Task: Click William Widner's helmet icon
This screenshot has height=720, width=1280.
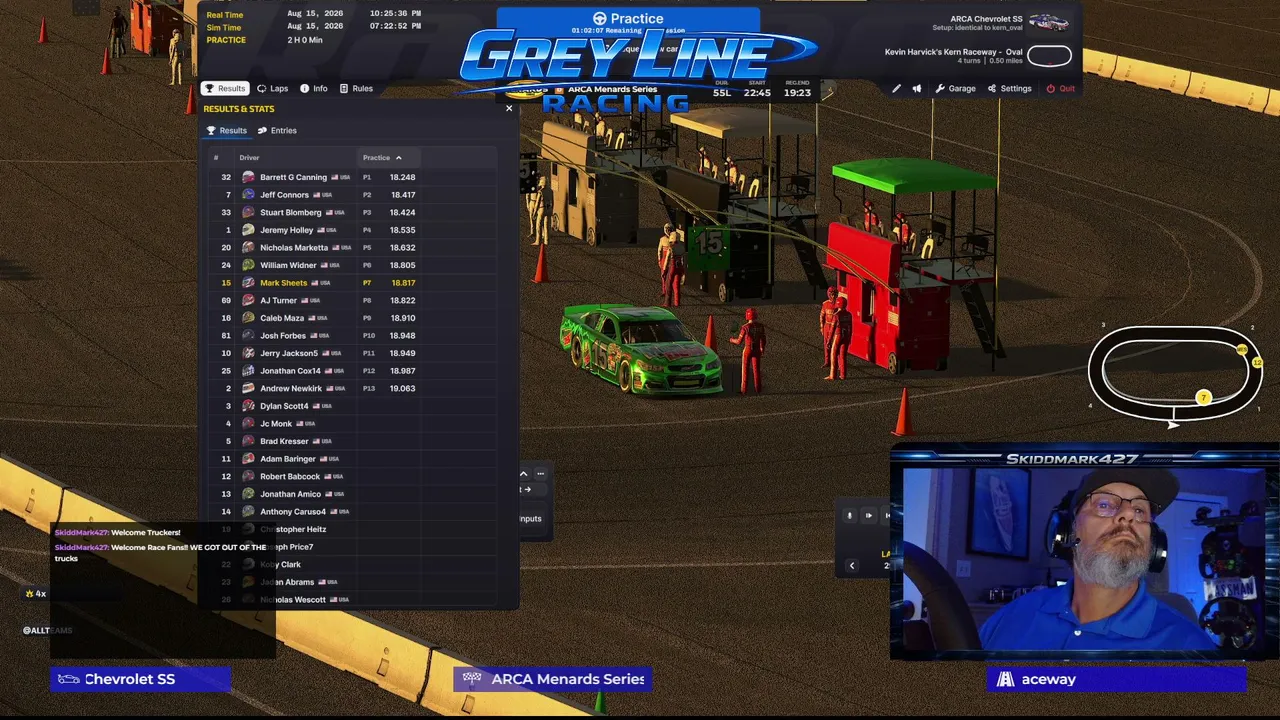Action: point(248,265)
